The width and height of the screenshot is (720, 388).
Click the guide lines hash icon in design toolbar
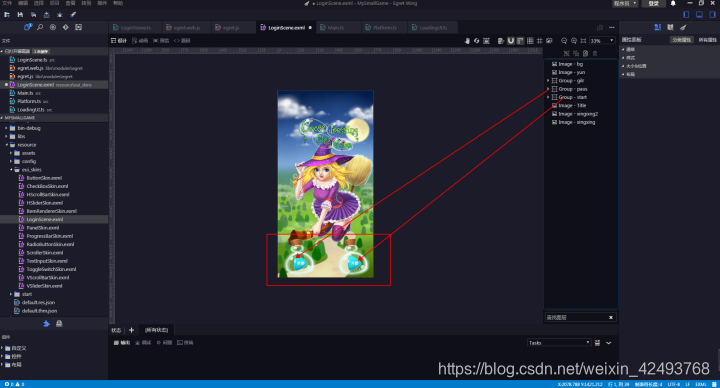click(x=540, y=41)
